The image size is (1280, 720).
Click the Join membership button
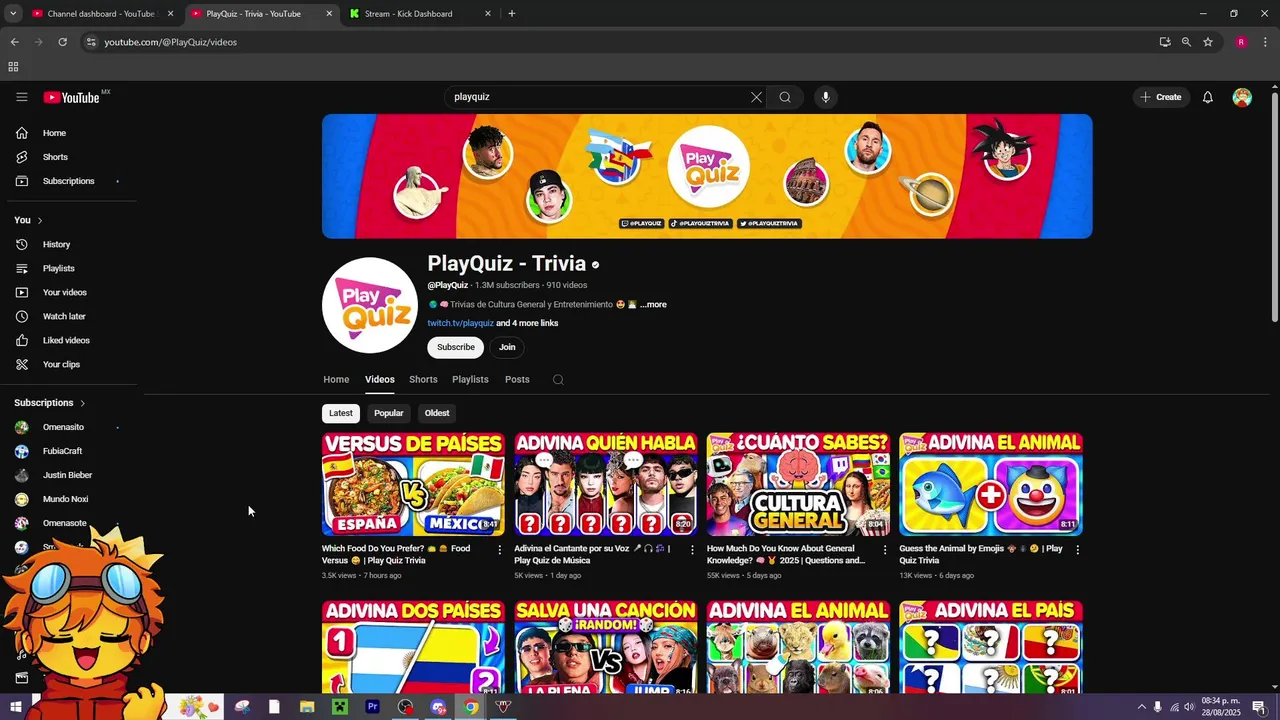(x=507, y=347)
